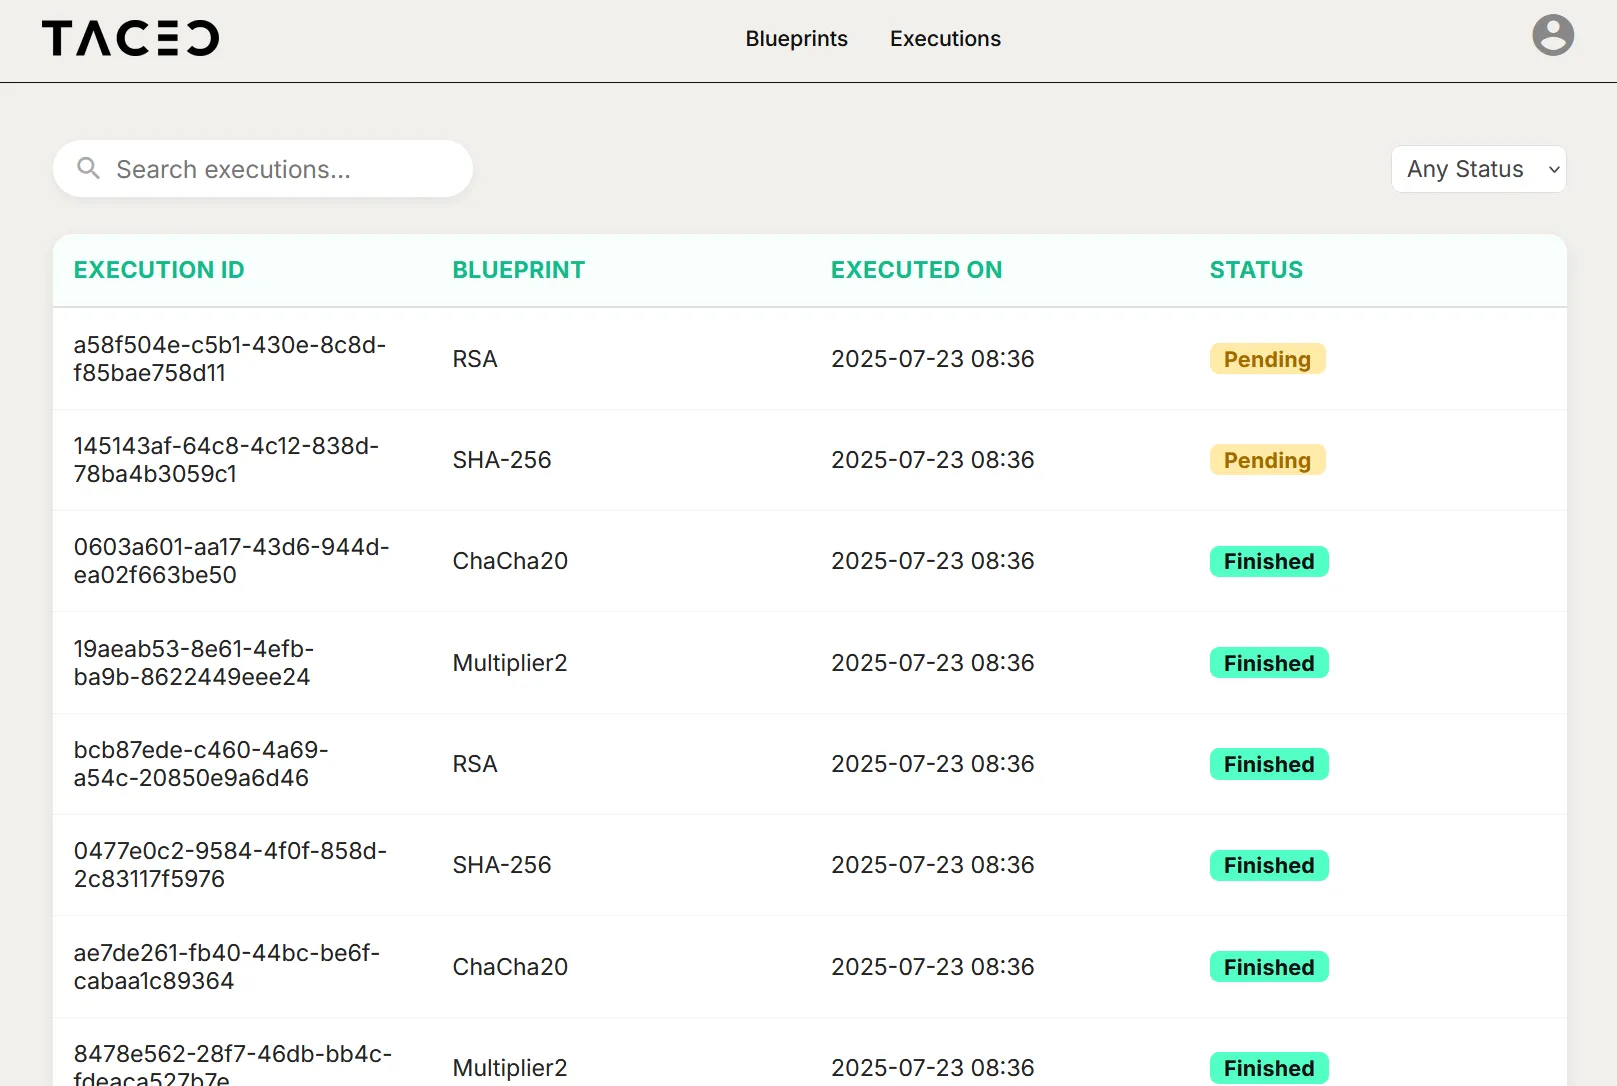
Task: Sort by the BLUEPRINT column header
Action: 518,269
